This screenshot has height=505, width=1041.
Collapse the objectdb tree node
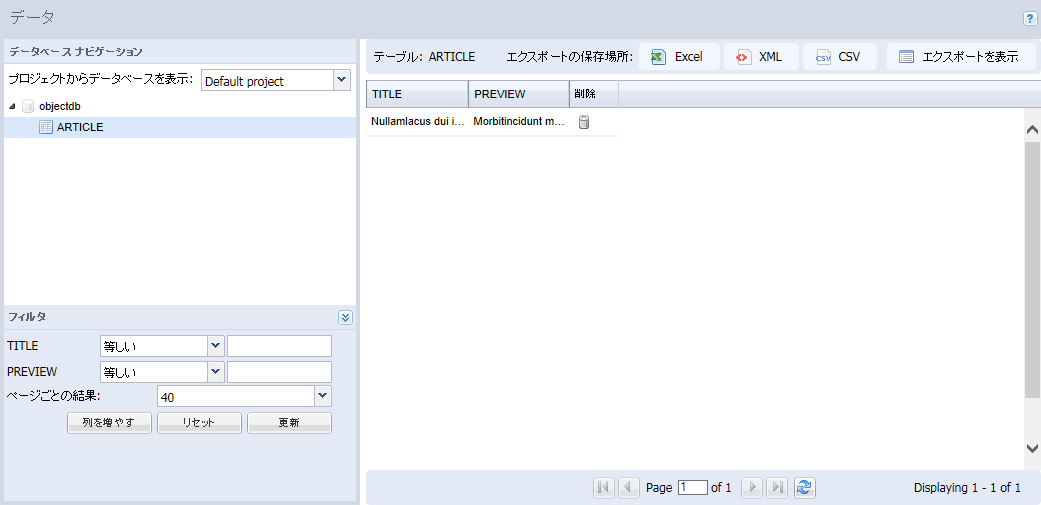point(12,106)
